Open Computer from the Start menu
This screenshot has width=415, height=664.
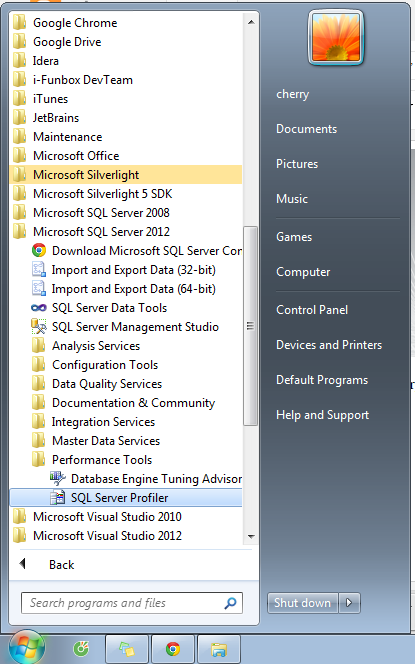tap(303, 272)
